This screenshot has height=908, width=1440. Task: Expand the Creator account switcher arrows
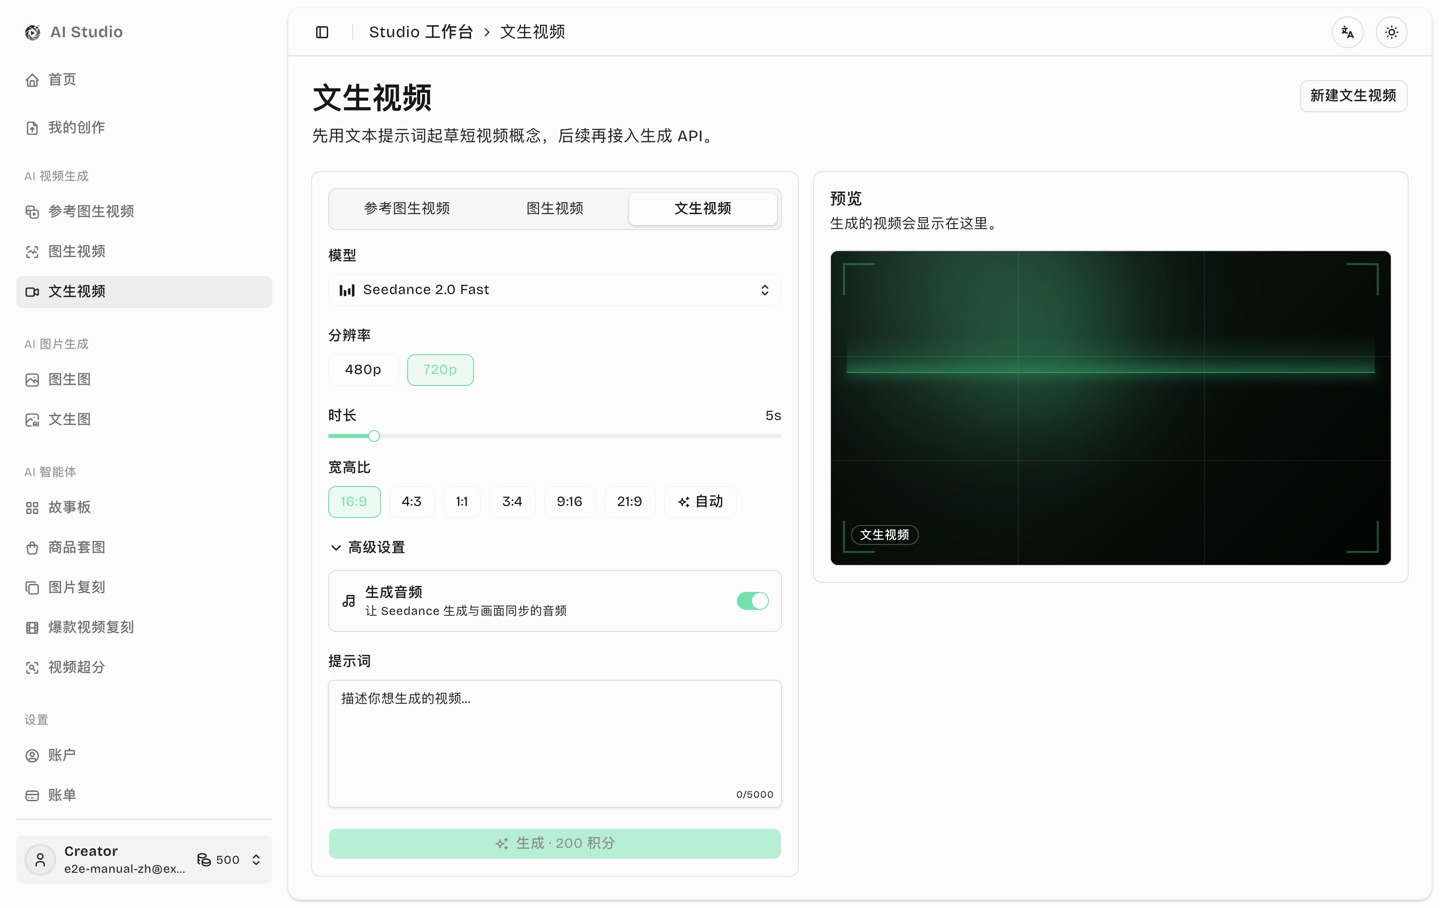[x=256, y=860]
